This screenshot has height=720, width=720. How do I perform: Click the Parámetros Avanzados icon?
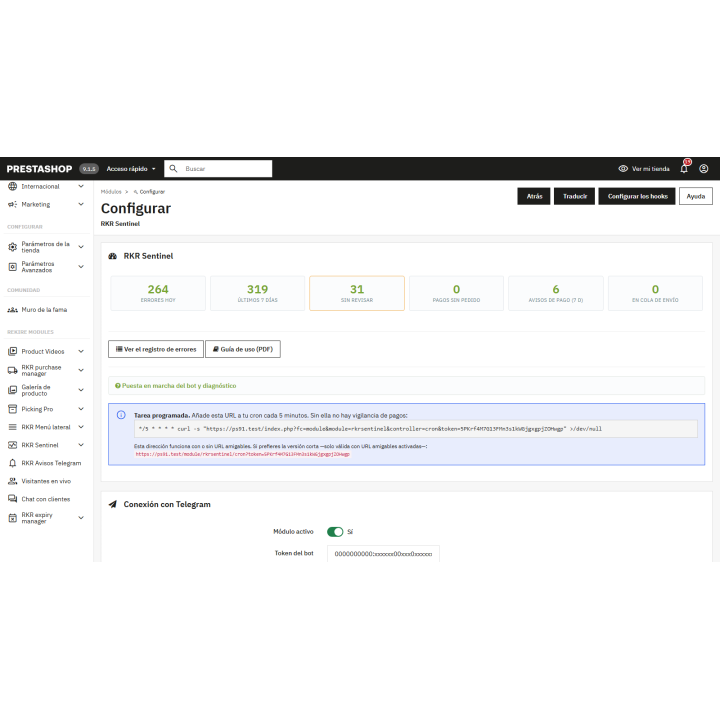pyautogui.click(x=12, y=267)
